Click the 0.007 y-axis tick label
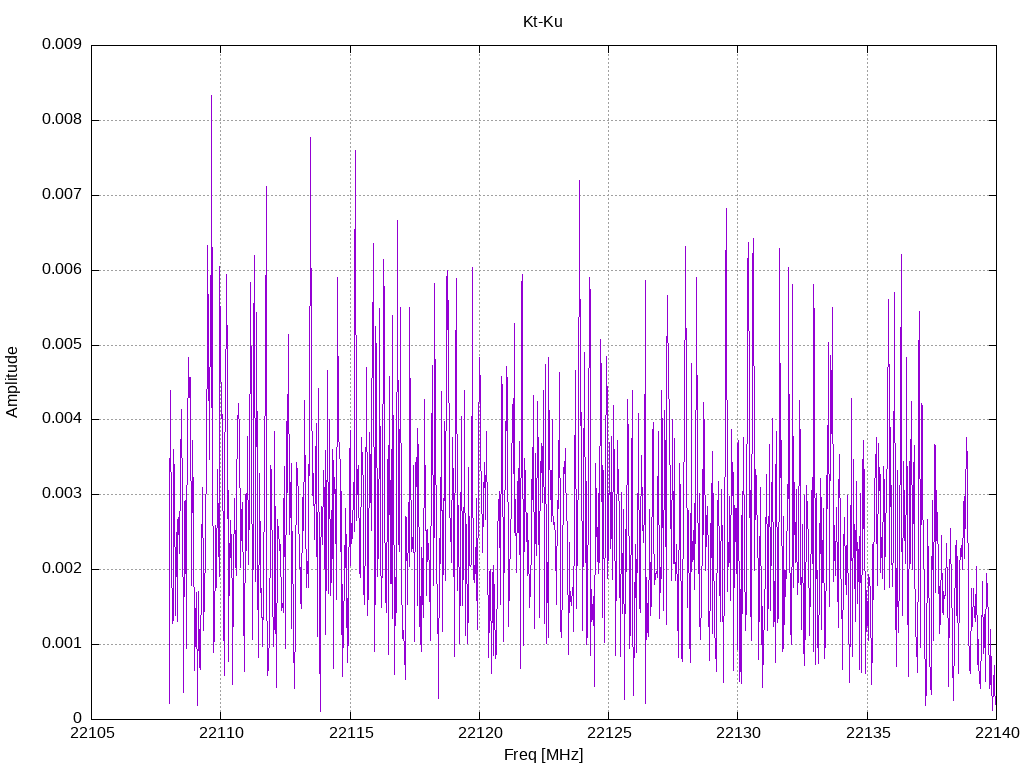The width and height of the screenshot is (1024, 768). coord(62,195)
